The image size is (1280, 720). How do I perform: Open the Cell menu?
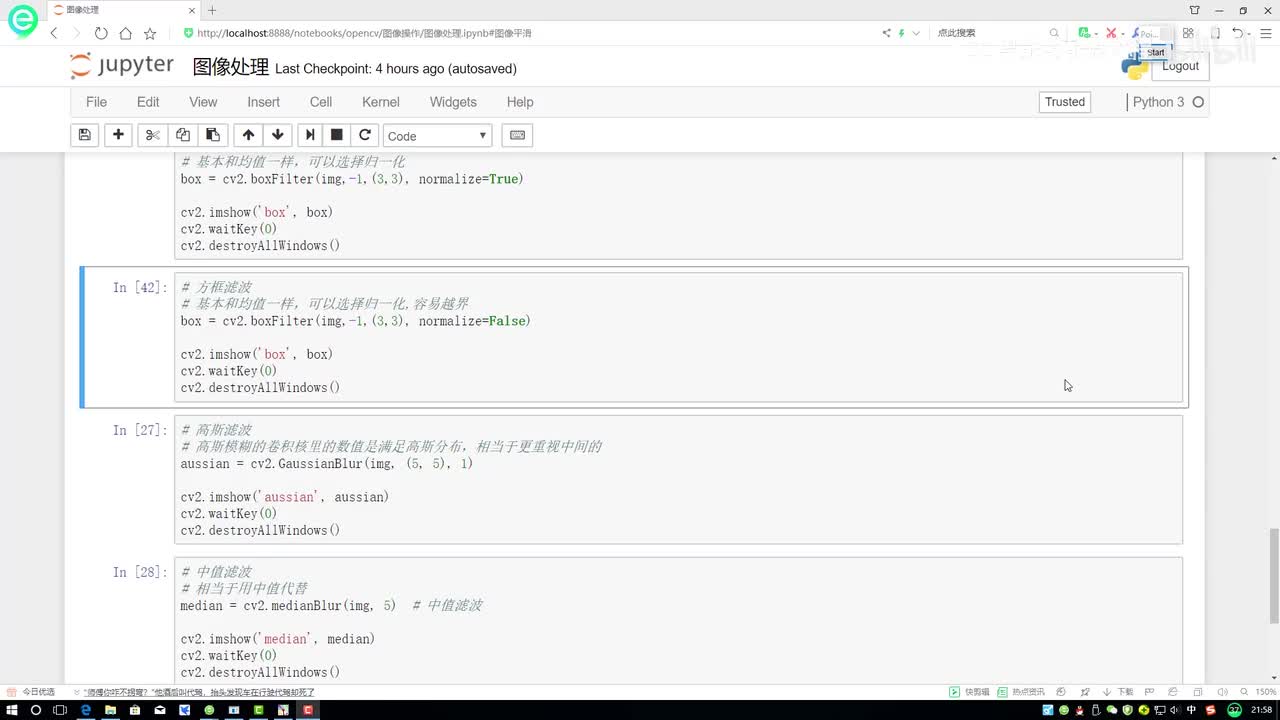coord(321,102)
